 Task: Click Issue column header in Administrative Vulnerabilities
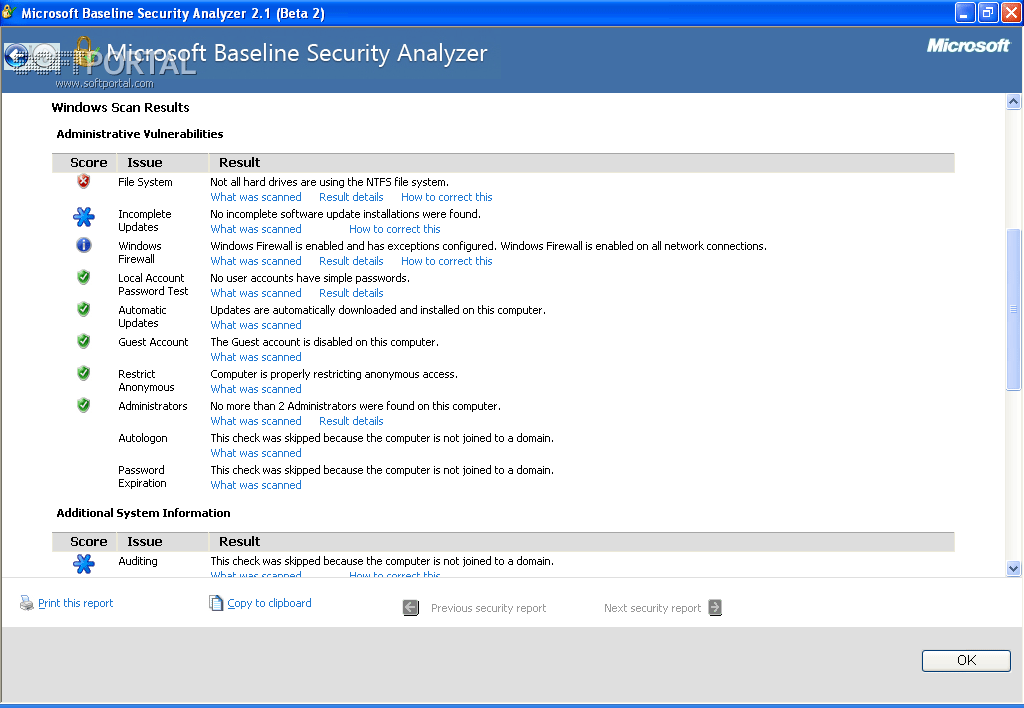coord(145,163)
